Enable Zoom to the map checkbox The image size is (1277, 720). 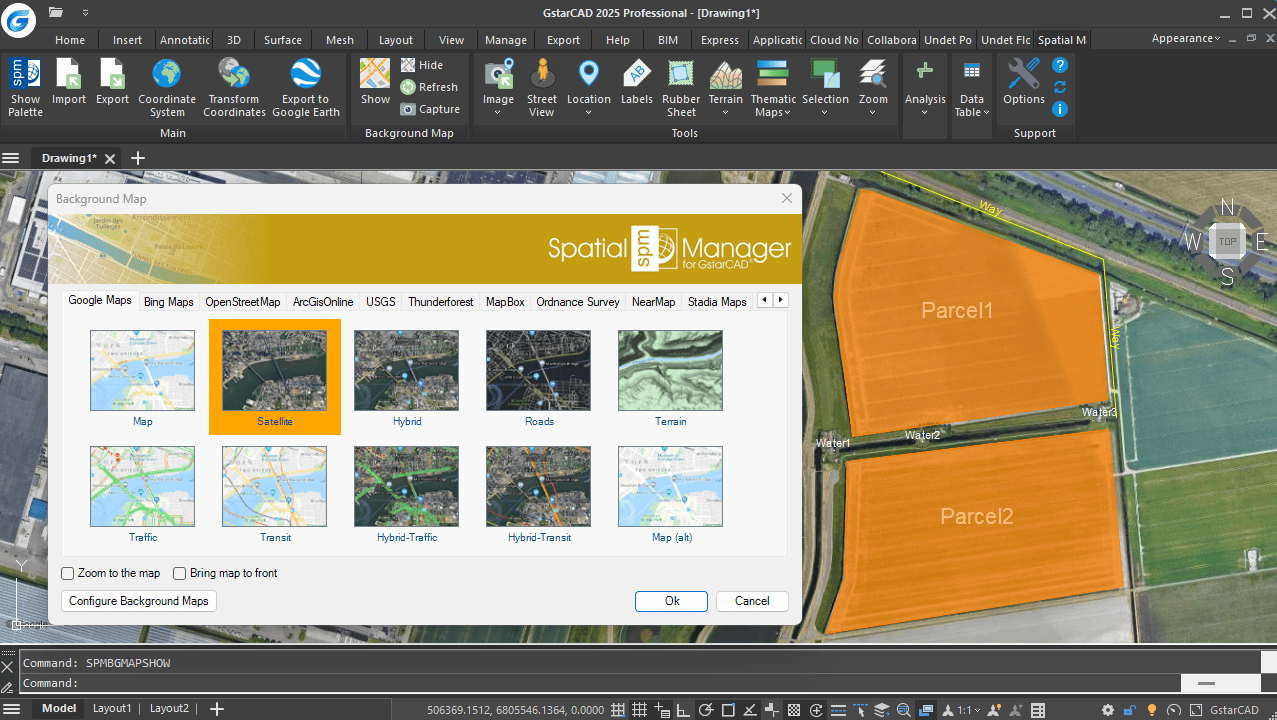pos(68,573)
